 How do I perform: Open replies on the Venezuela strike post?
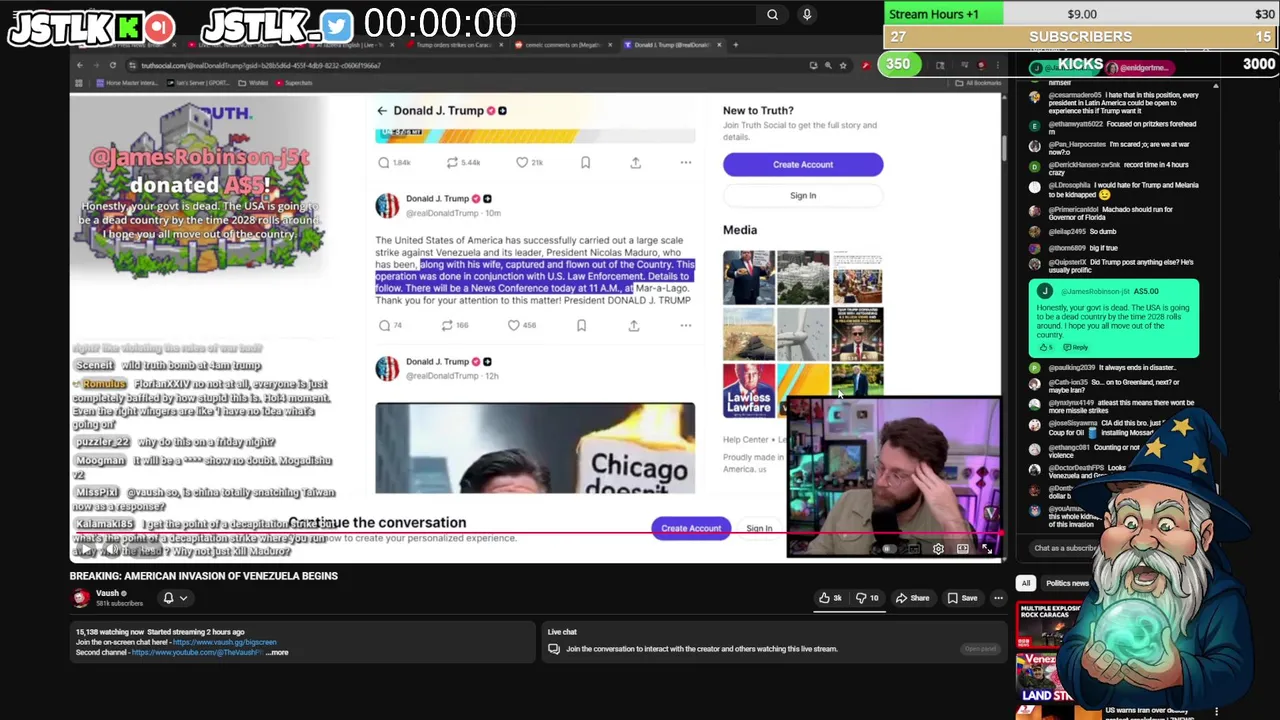(x=384, y=325)
